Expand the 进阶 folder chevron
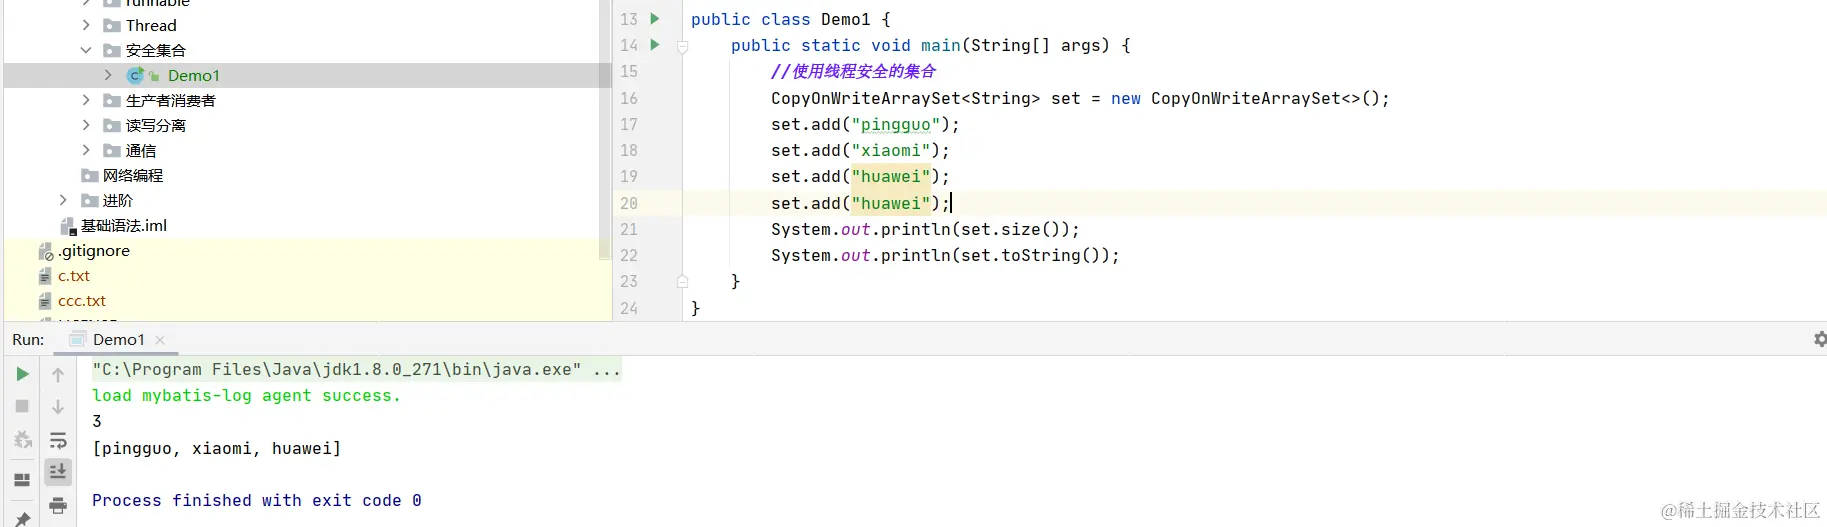Viewport: 1827px width, 527px height. click(x=63, y=200)
